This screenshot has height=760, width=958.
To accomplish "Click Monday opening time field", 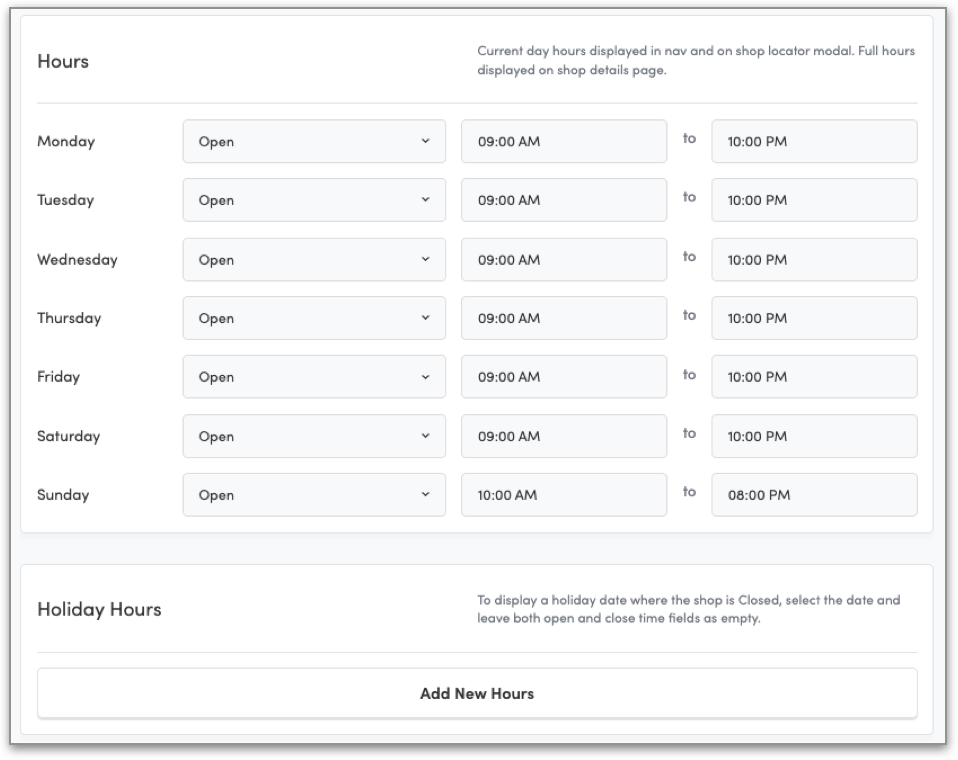I will [563, 141].
